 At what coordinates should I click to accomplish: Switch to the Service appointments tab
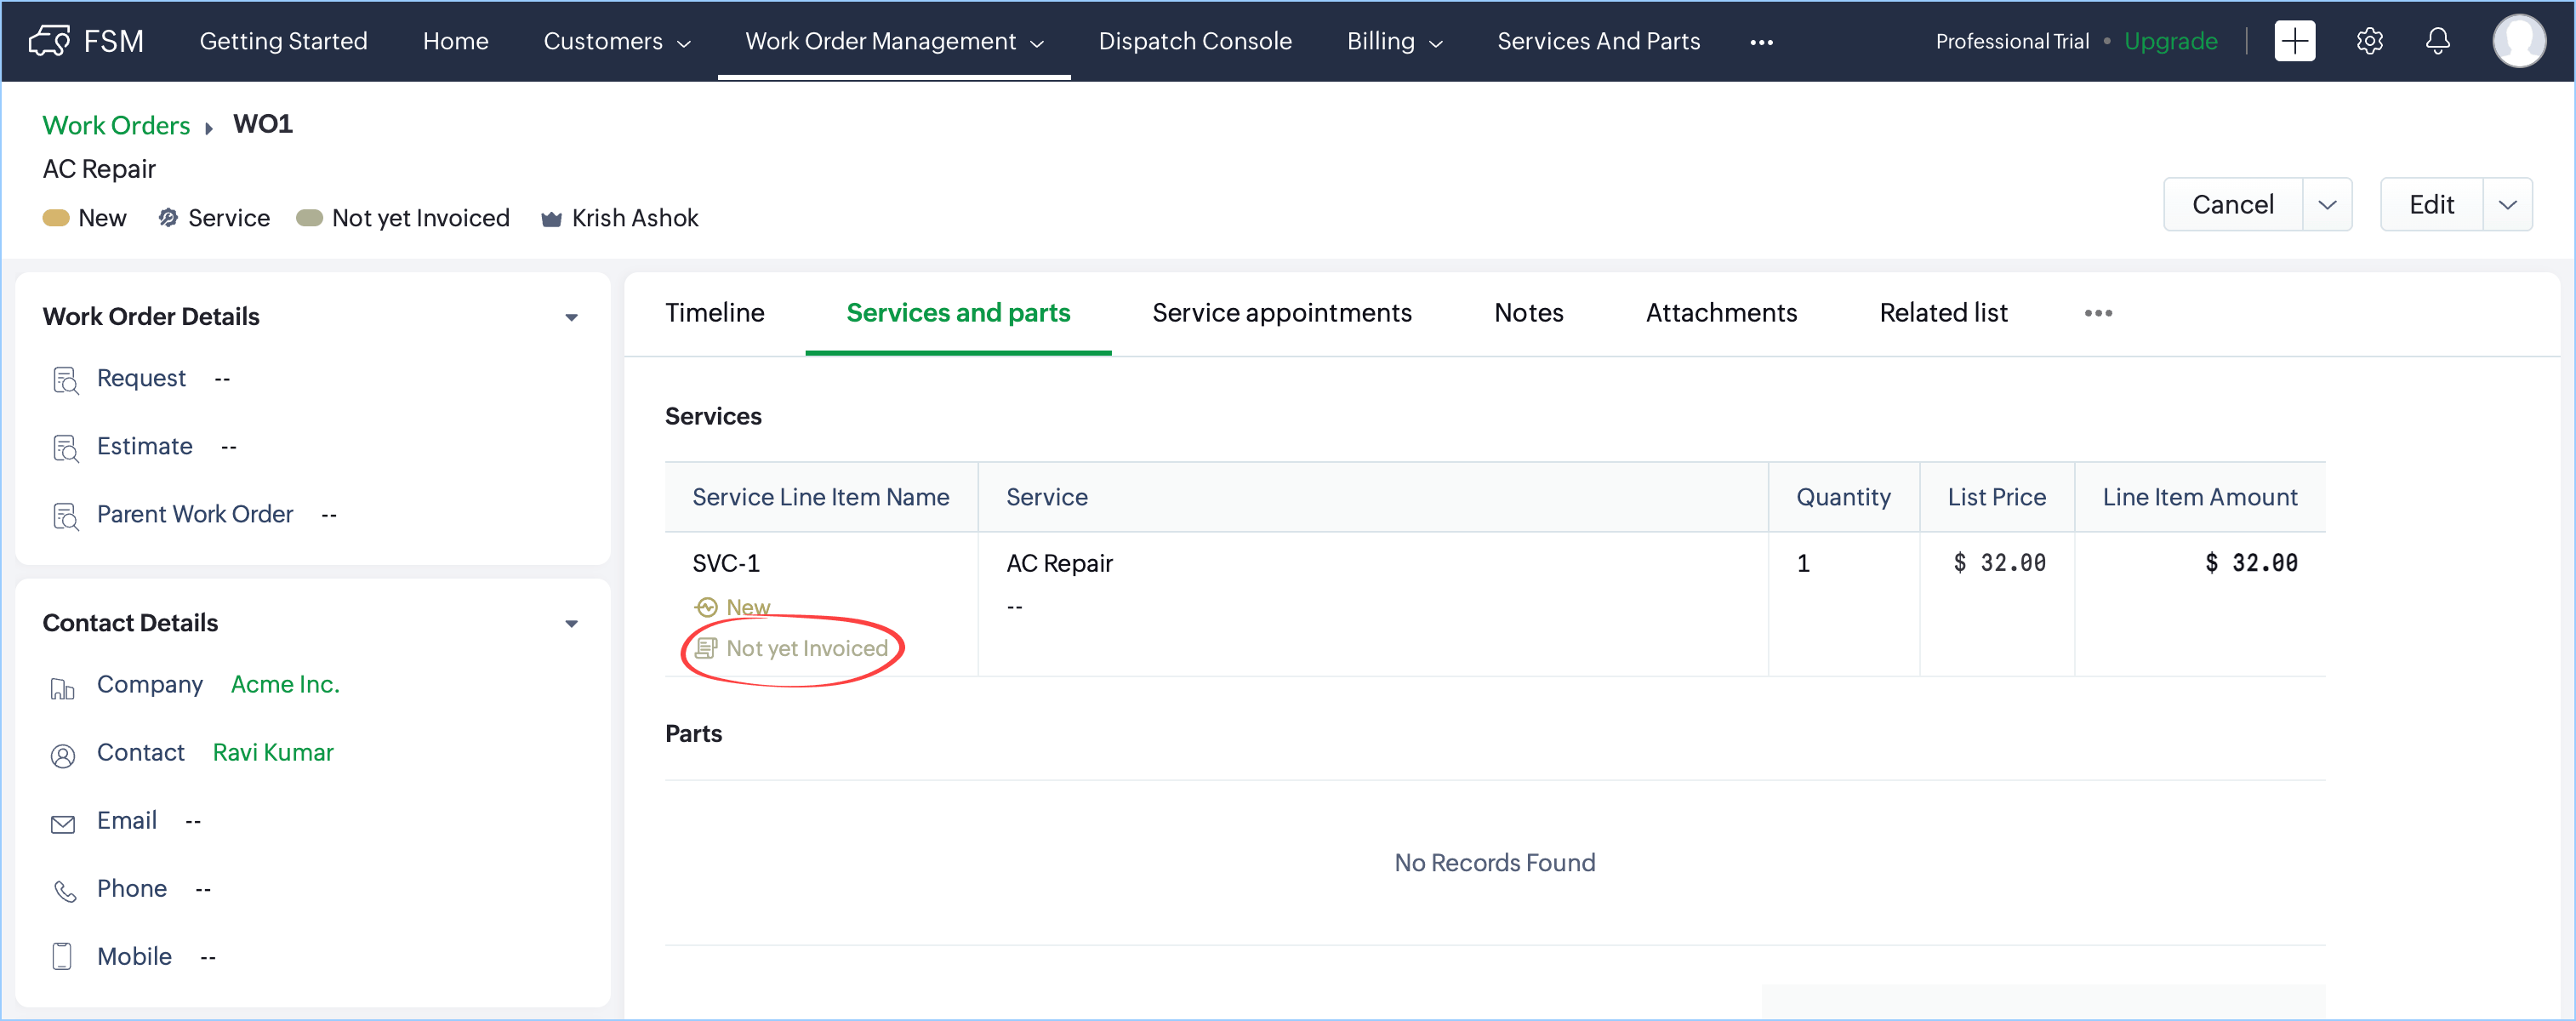(x=1281, y=313)
